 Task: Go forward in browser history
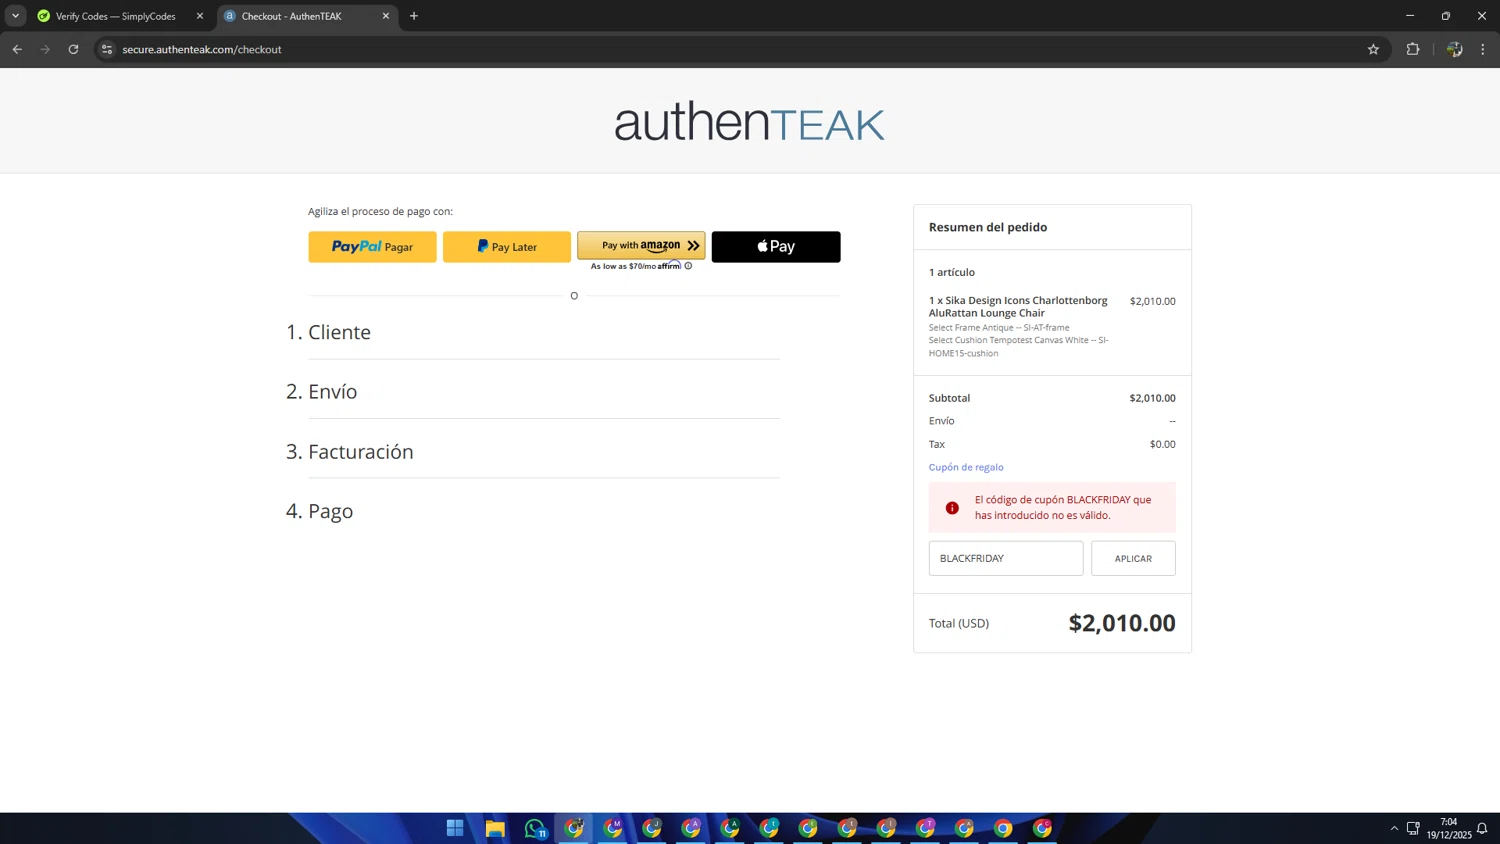click(45, 49)
